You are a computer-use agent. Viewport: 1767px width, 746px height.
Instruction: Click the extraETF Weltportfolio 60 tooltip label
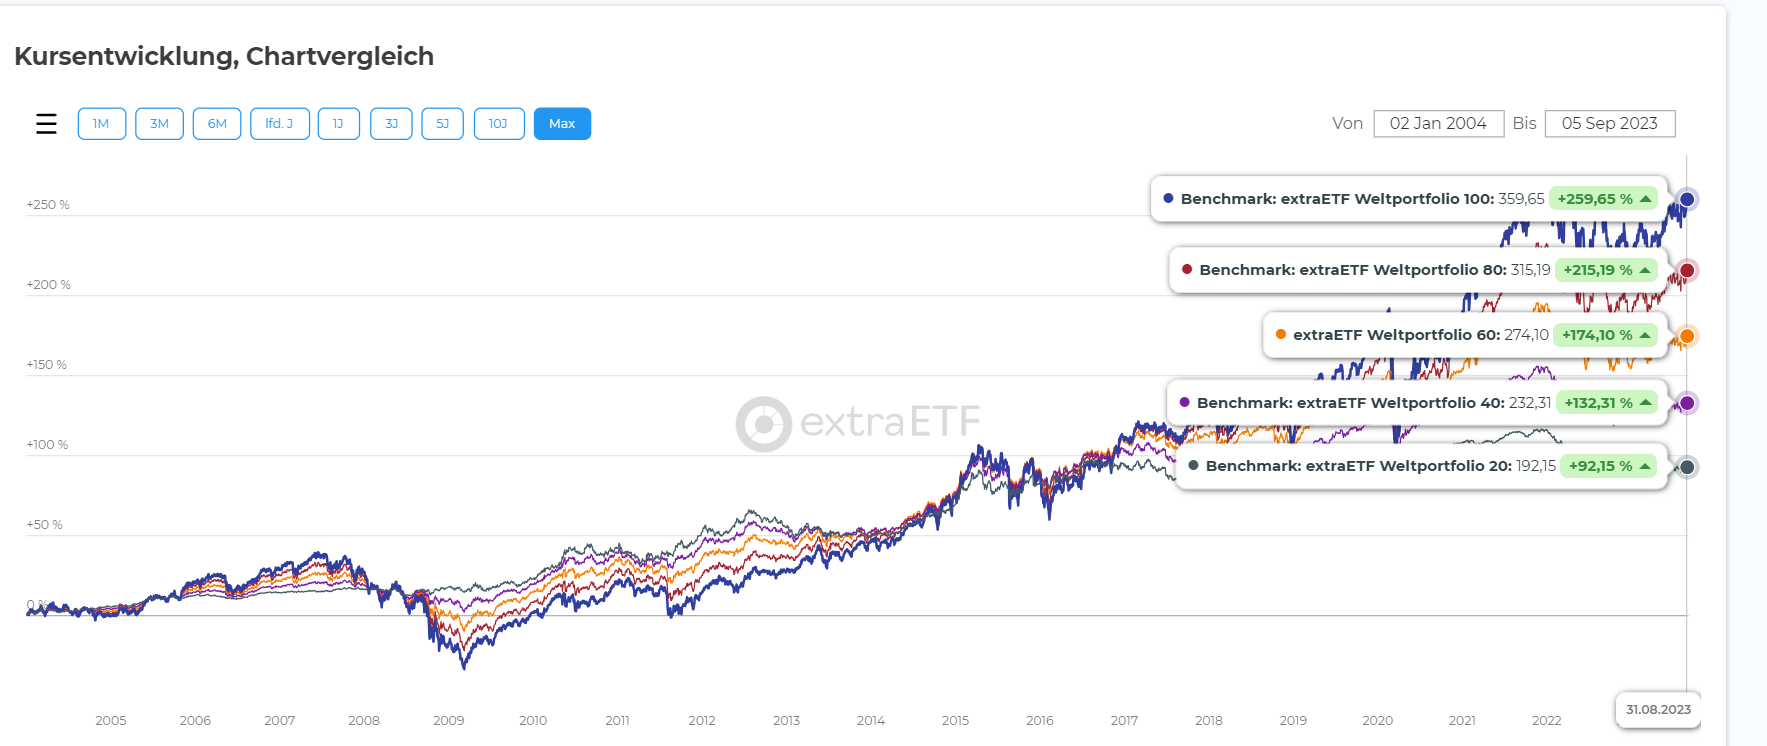tap(1396, 335)
